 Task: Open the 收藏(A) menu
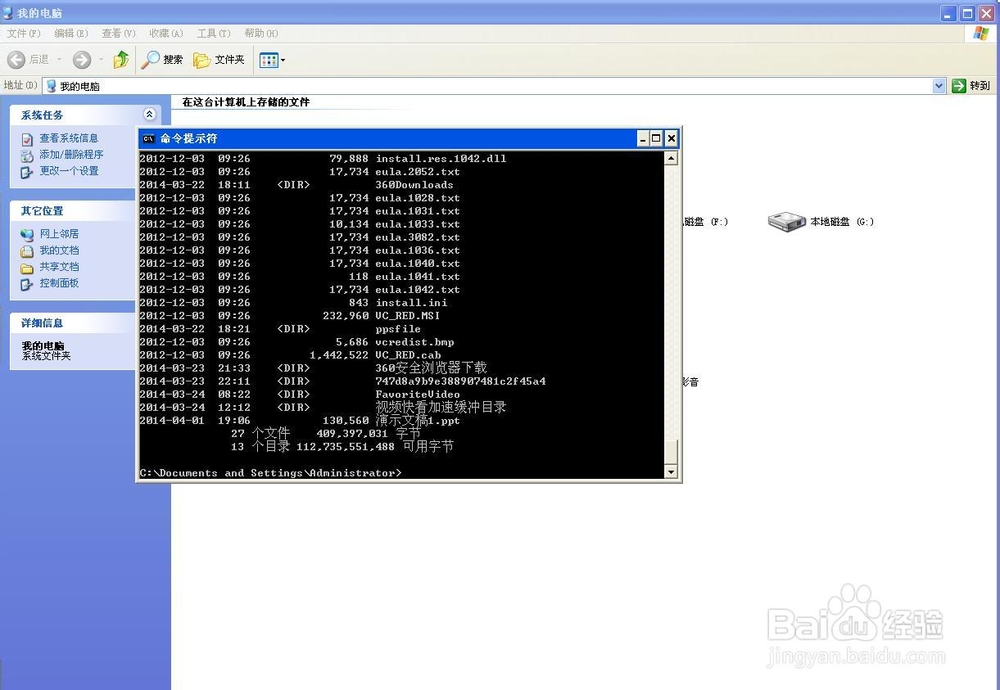[x=166, y=33]
